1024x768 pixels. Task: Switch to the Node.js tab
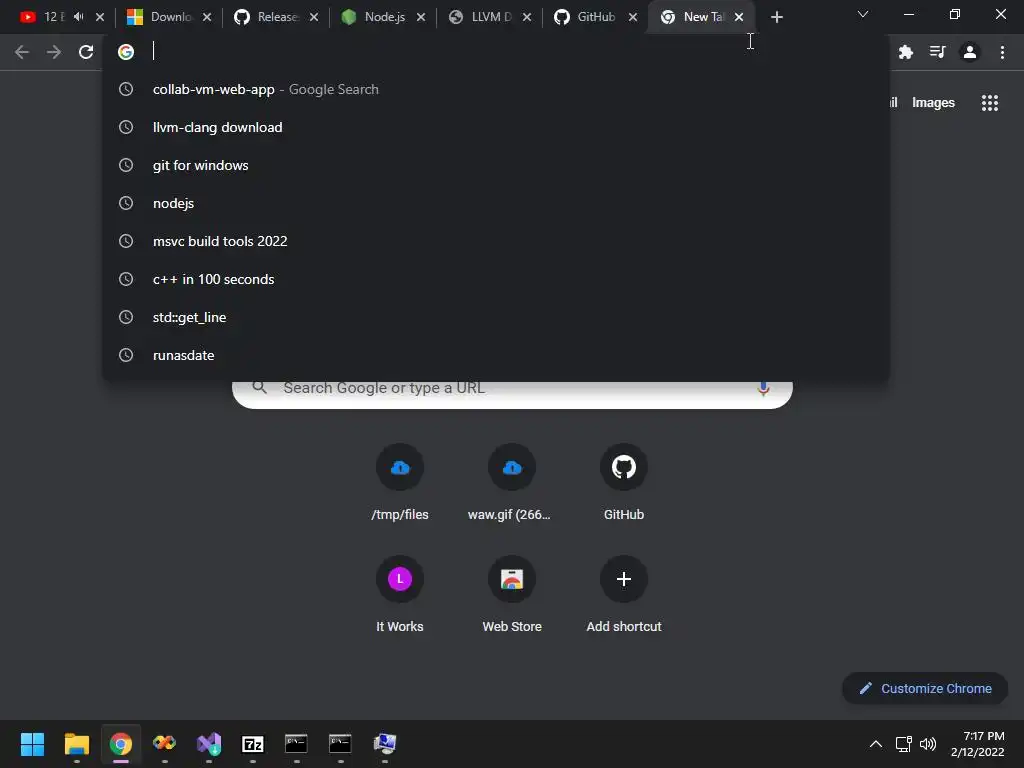point(383,17)
